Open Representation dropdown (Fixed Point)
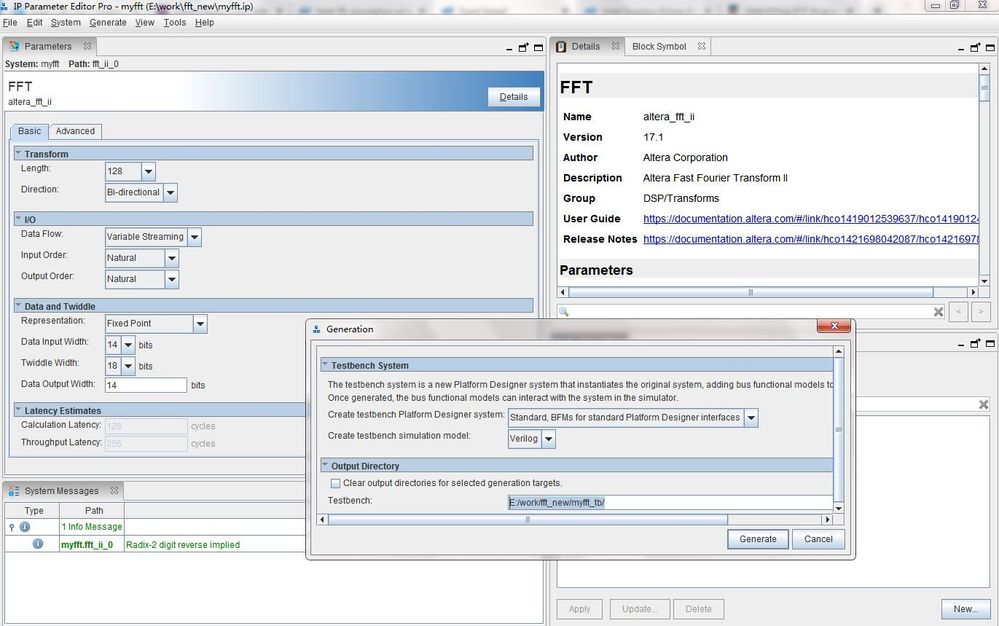The height and width of the screenshot is (626, 999). tap(200, 324)
